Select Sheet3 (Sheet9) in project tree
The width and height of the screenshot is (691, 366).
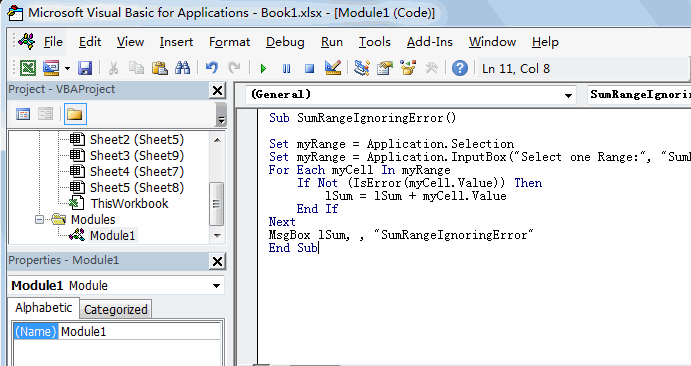pyautogui.click(x=137, y=155)
